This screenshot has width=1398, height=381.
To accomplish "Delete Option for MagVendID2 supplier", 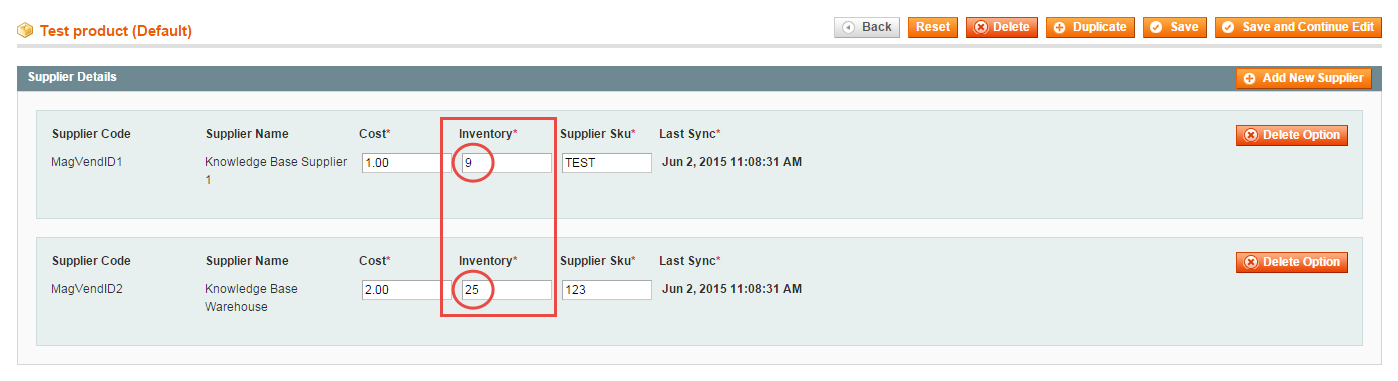I will 1292,262.
